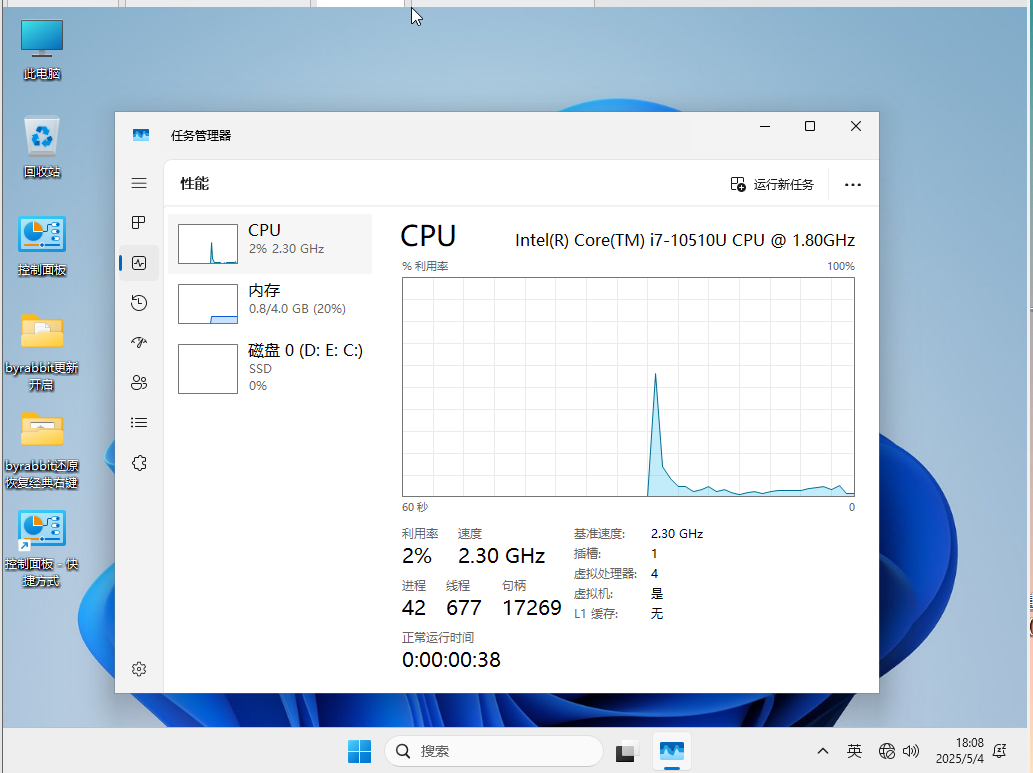Select 控制面板 - 快捷方式 shortcut icon
The image size is (1033, 773).
click(x=42, y=548)
